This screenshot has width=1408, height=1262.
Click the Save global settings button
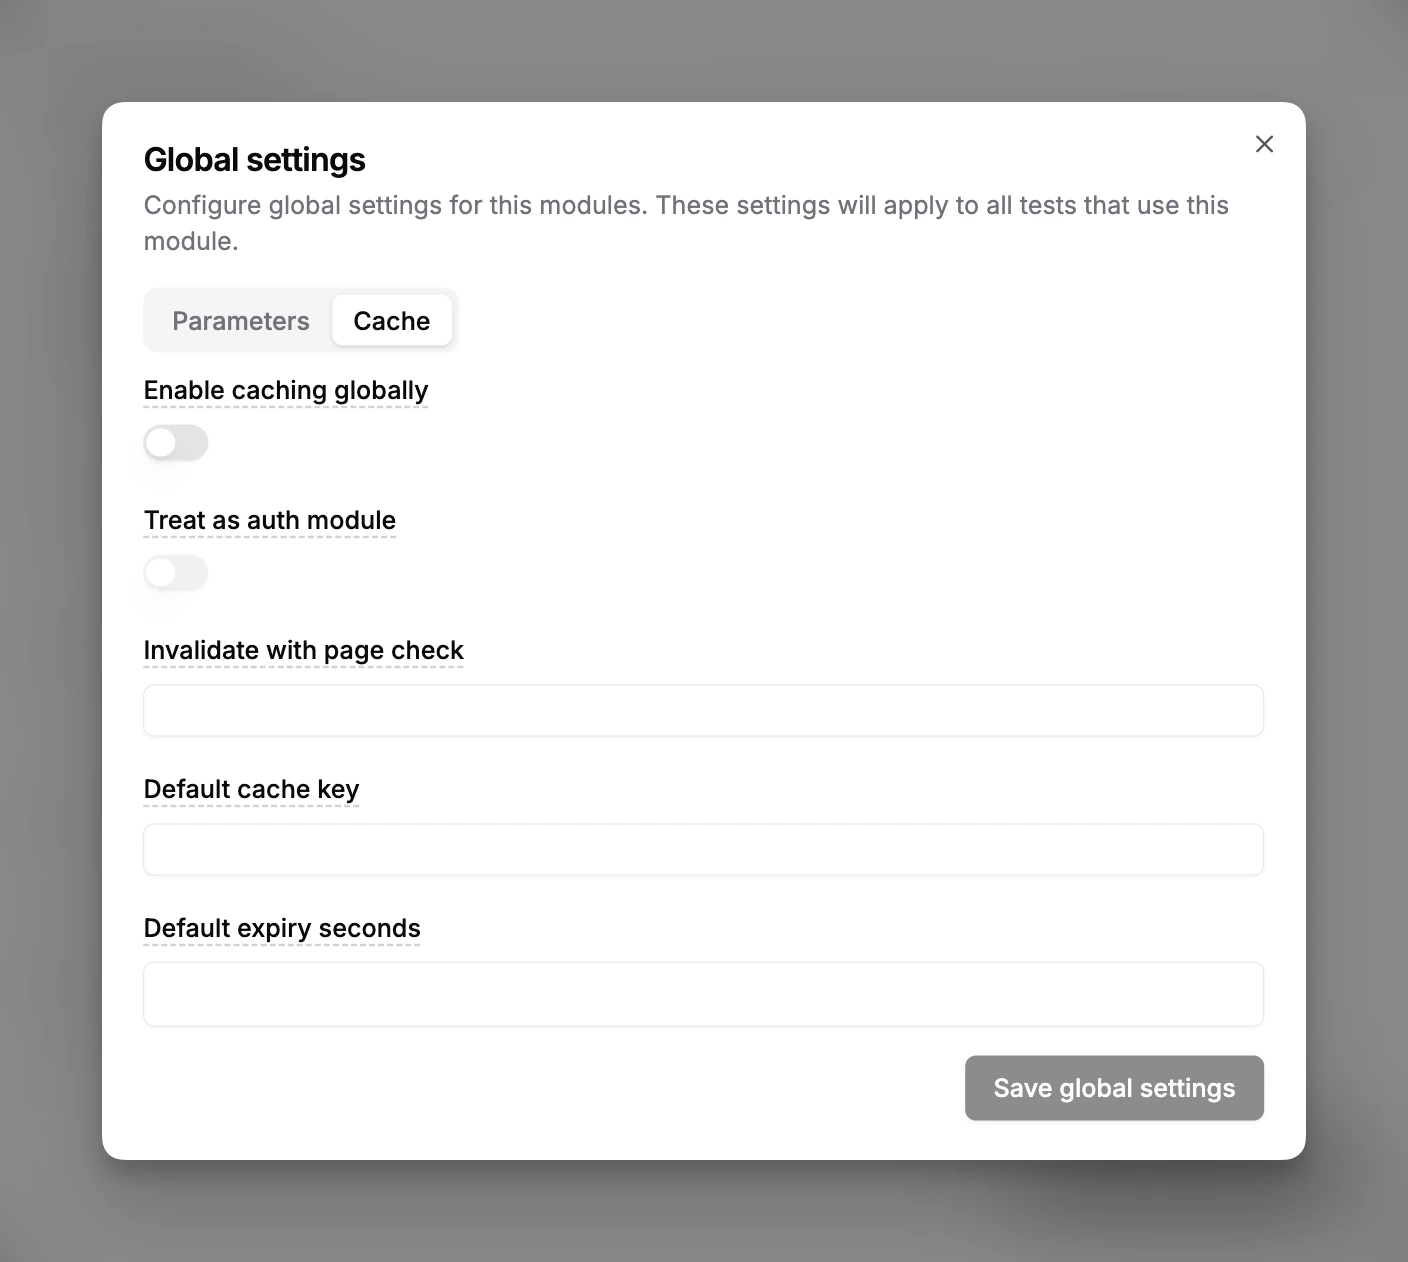click(x=1113, y=1088)
